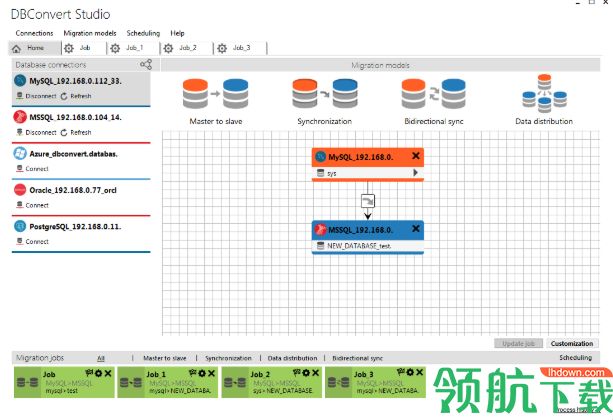613x420 pixels.
Task: Select the MSSQL_192.168.0. node header on canvas
Action: (x=367, y=230)
